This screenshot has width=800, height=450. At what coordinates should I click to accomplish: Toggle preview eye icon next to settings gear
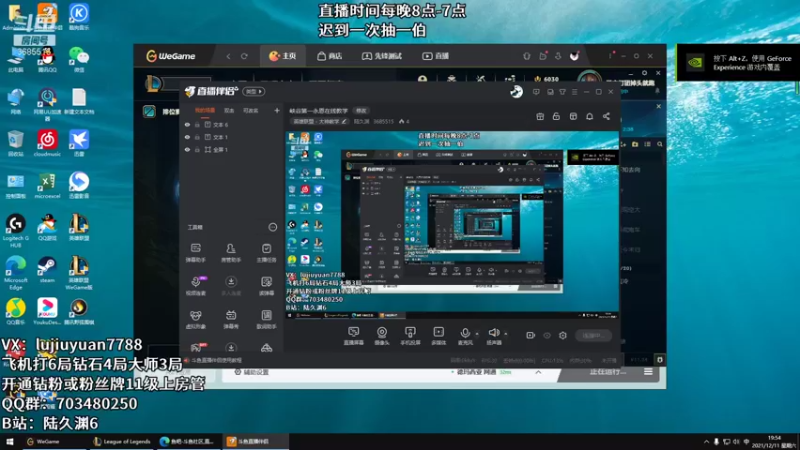547,335
